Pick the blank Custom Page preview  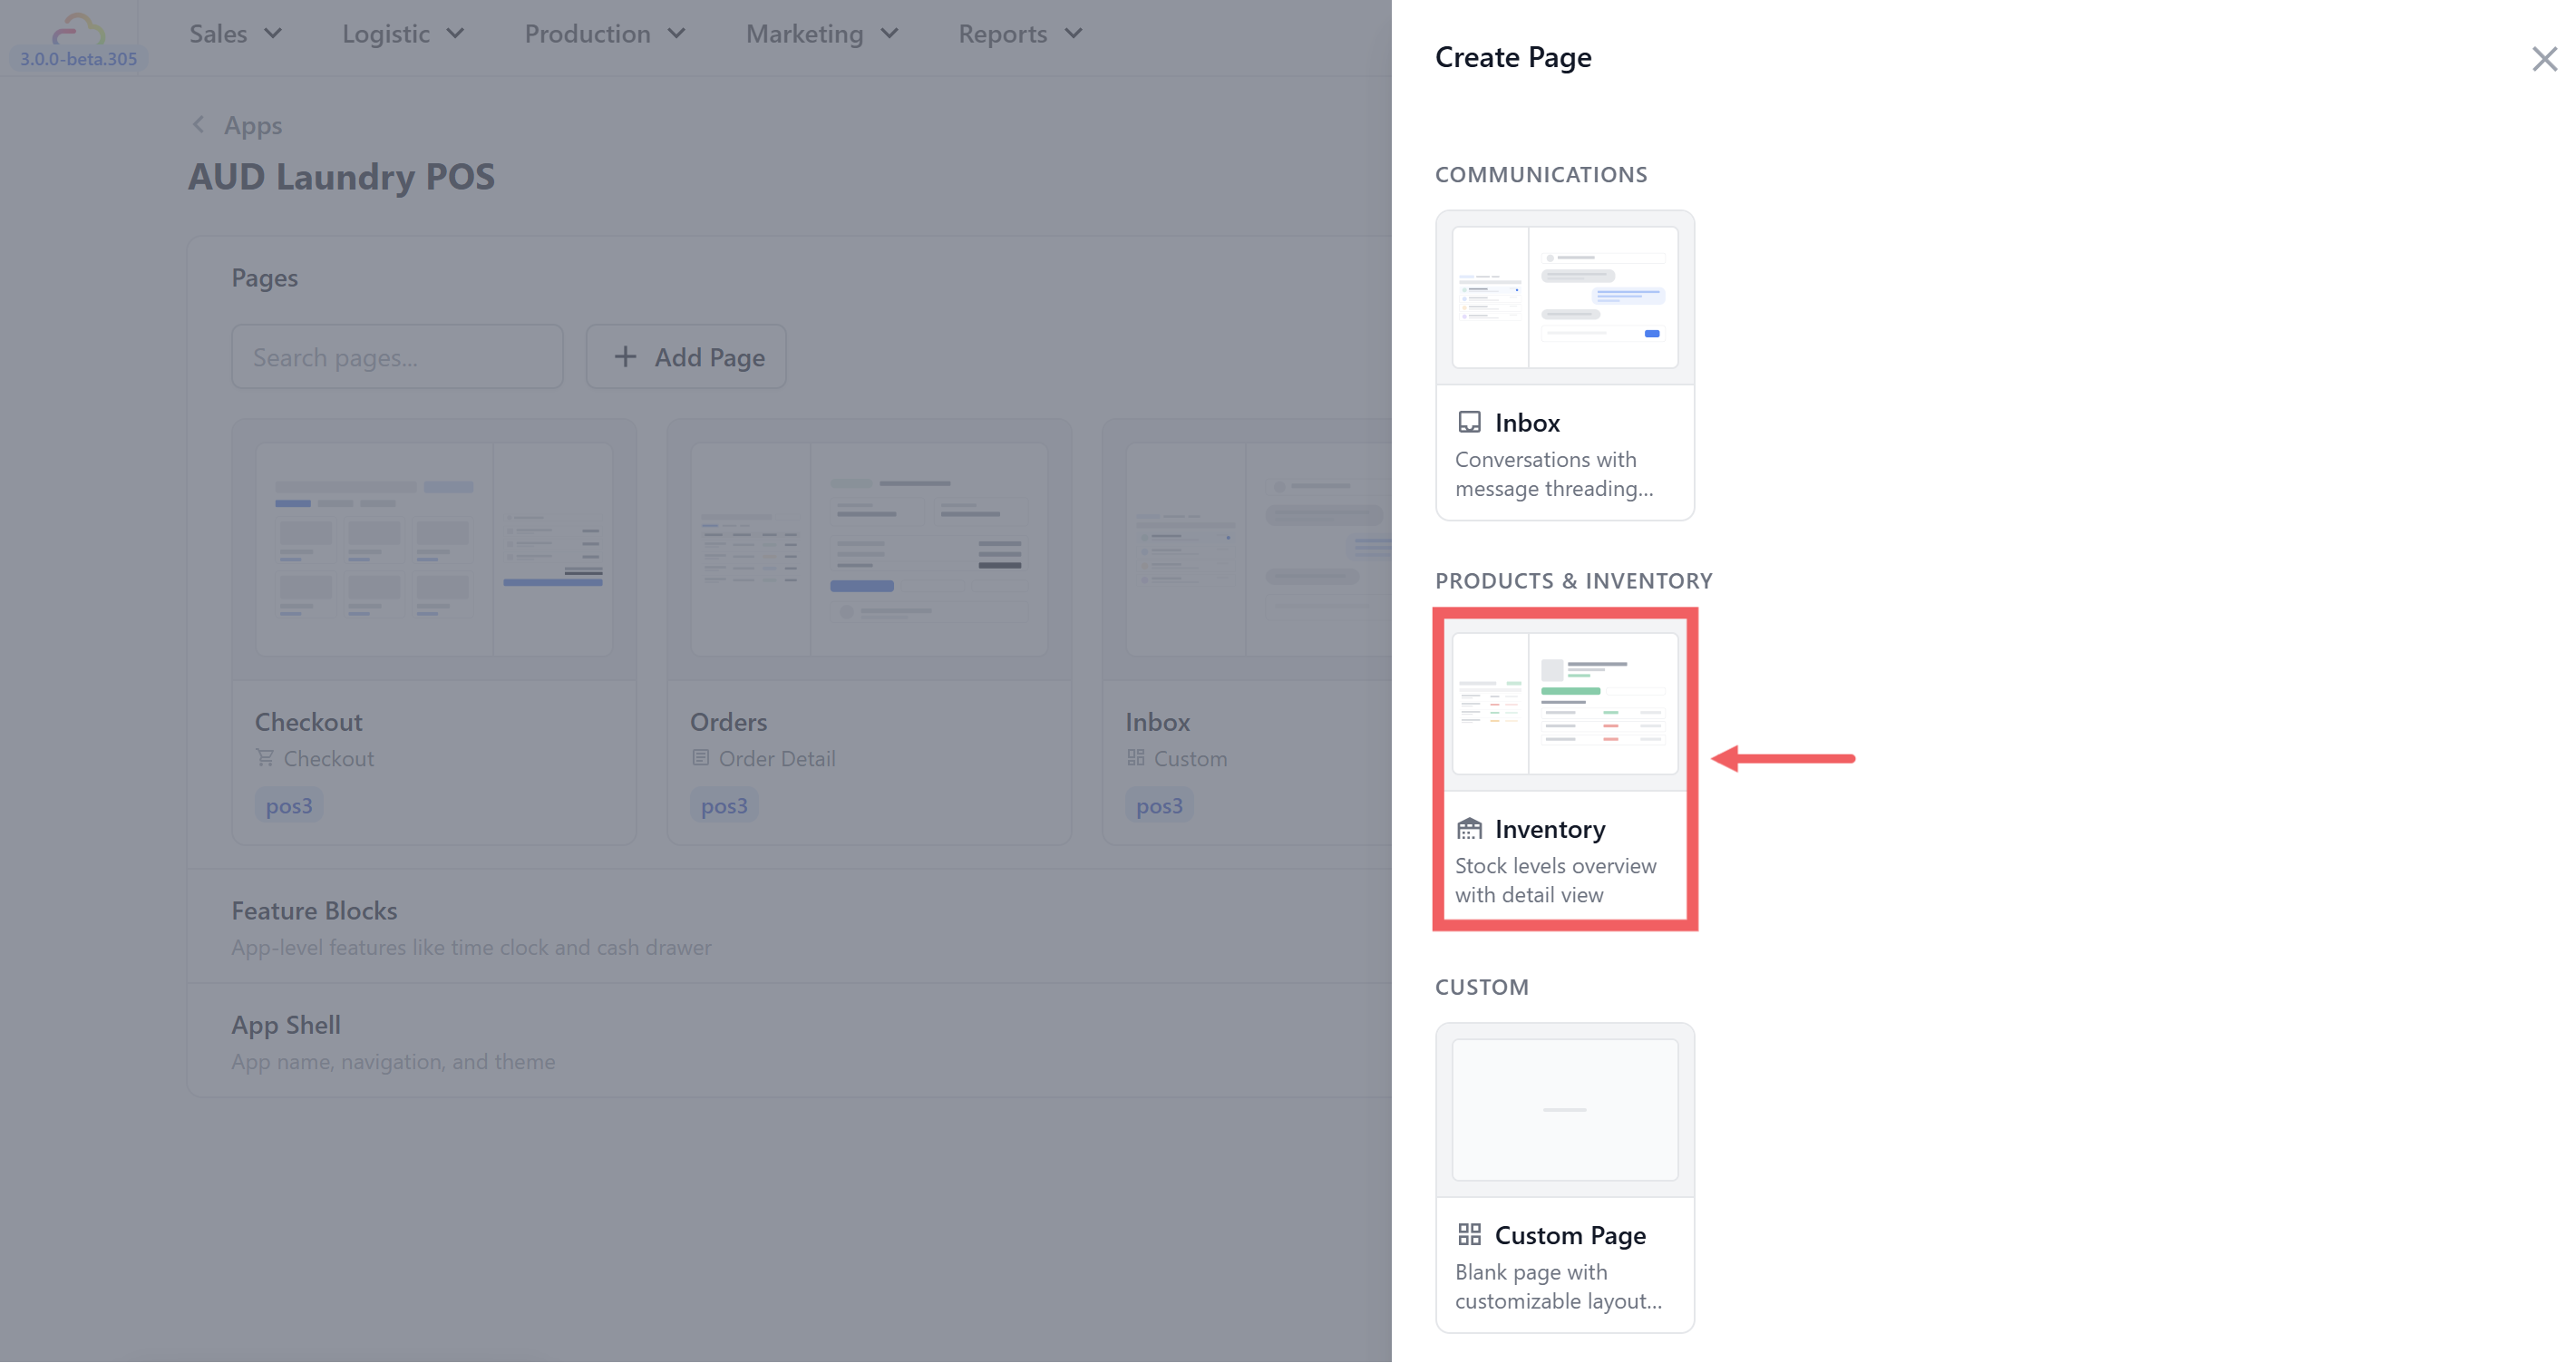1564,1109
